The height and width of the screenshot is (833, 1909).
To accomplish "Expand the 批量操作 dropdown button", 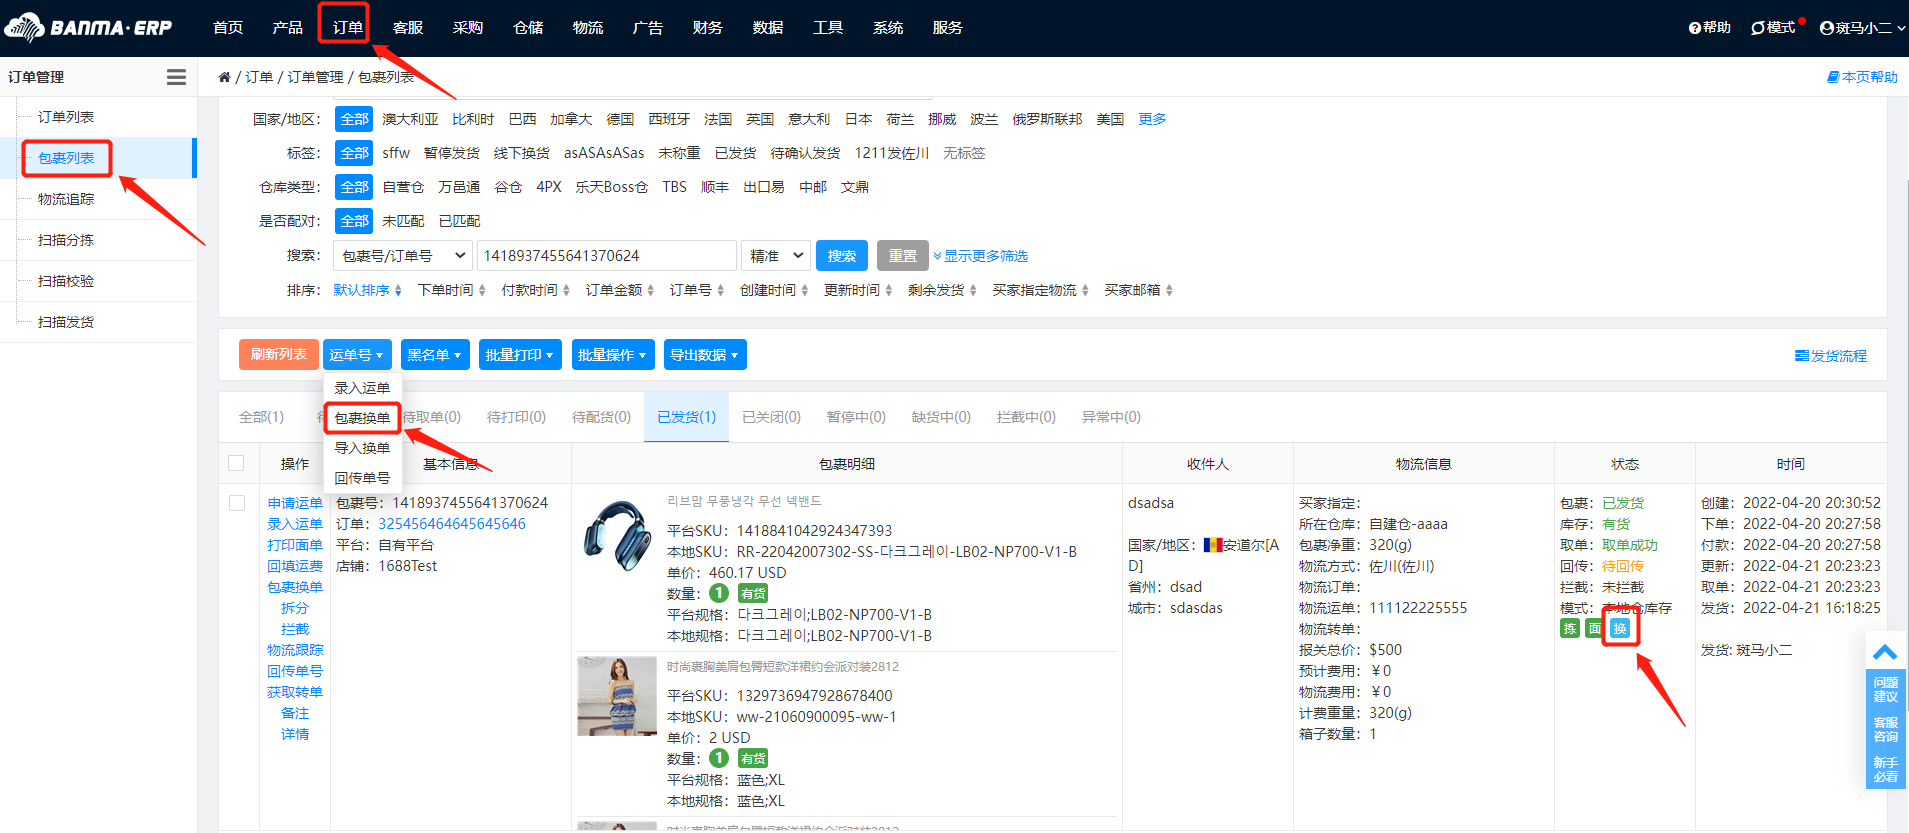I will tap(613, 355).
